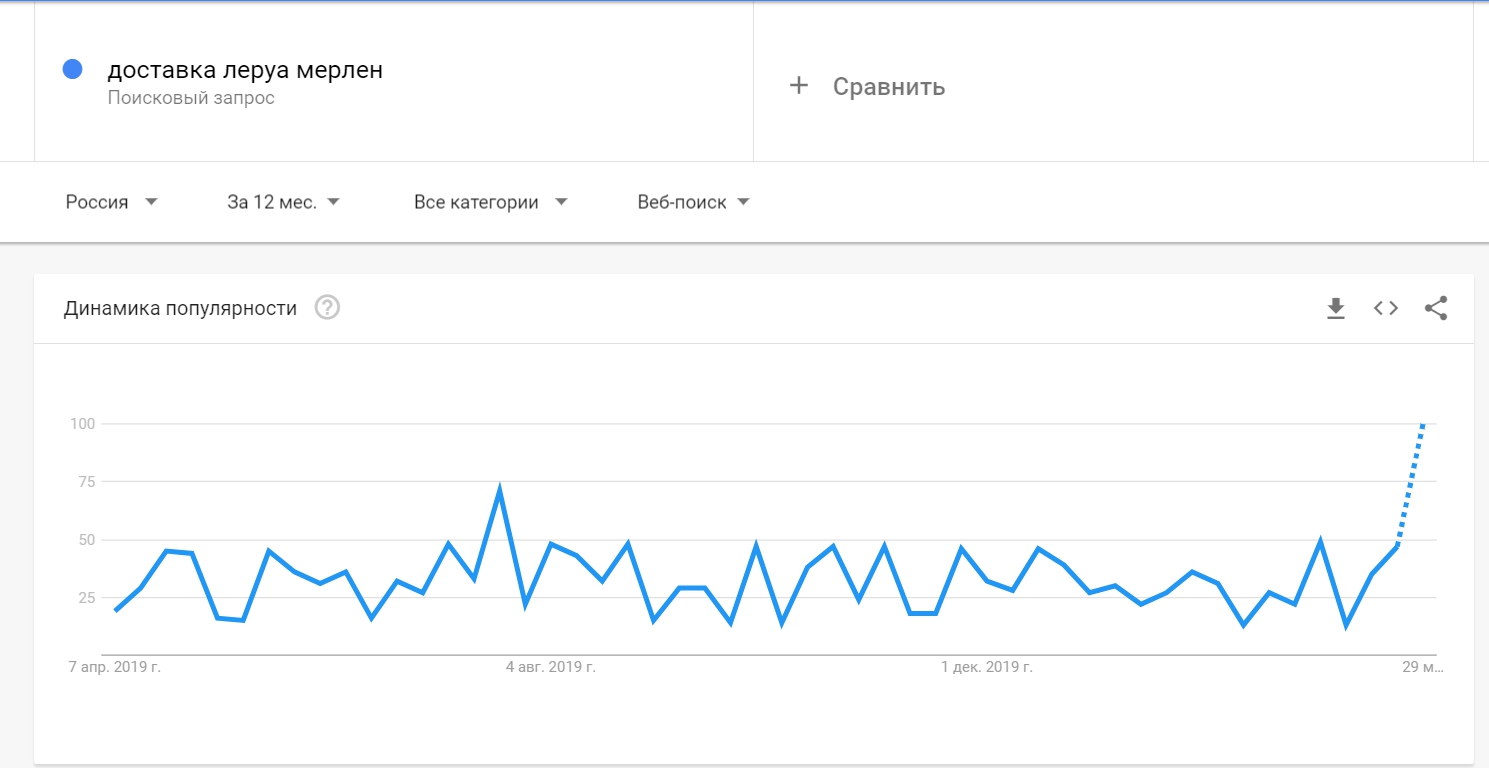Open the embed code icon
1489x768 pixels.
pos(1385,308)
